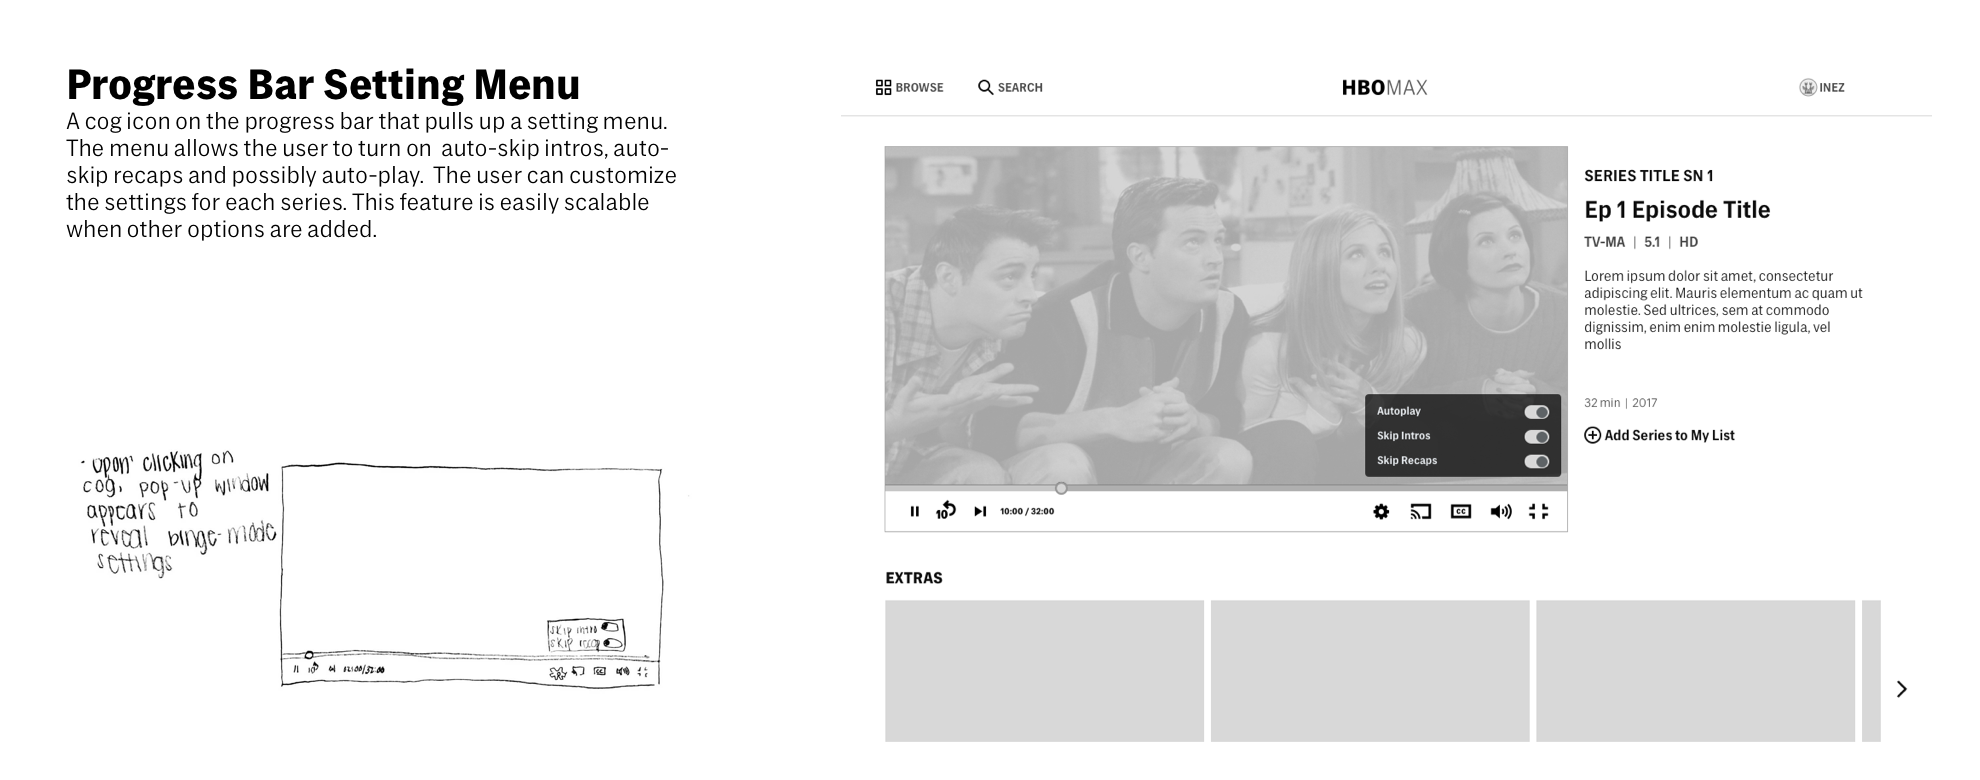The width and height of the screenshot is (1980, 780).
Task: Click the Skip Recaps label in popup
Action: pos(1406,460)
